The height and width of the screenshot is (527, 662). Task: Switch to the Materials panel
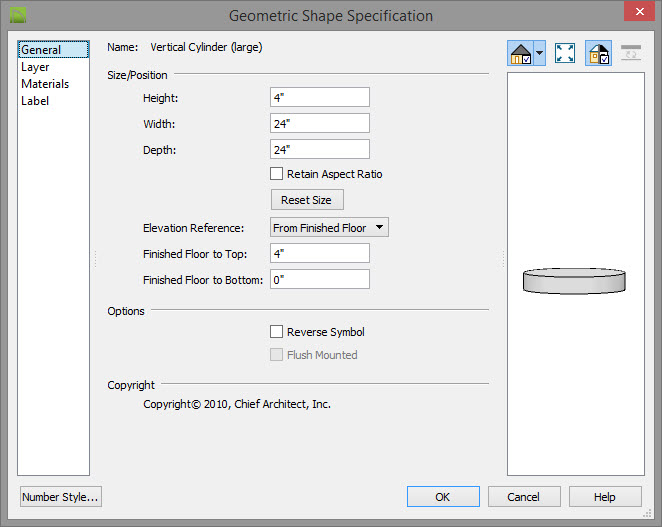(x=45, y=84)
